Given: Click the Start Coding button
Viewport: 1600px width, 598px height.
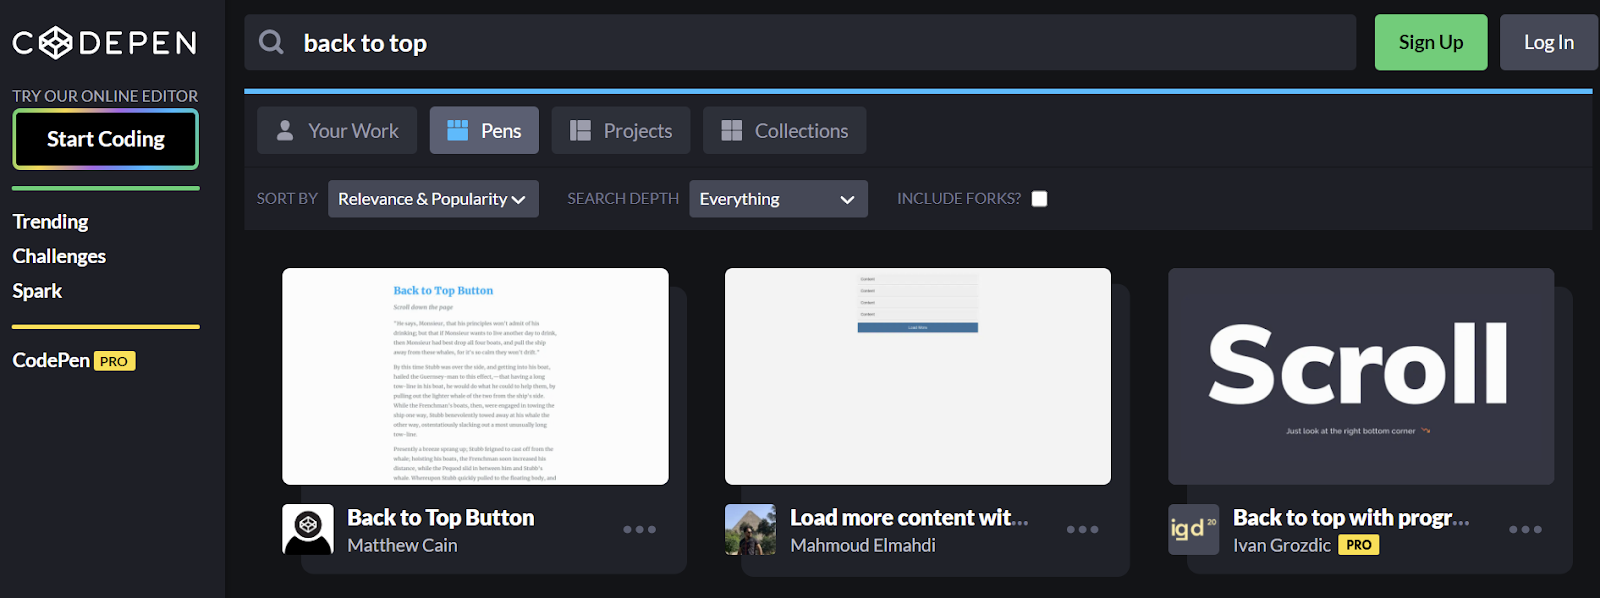Looking at the screenshot, I should coord(105,139).
